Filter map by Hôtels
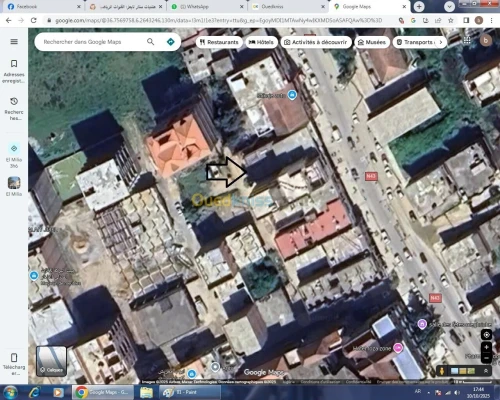 [261, 42]
